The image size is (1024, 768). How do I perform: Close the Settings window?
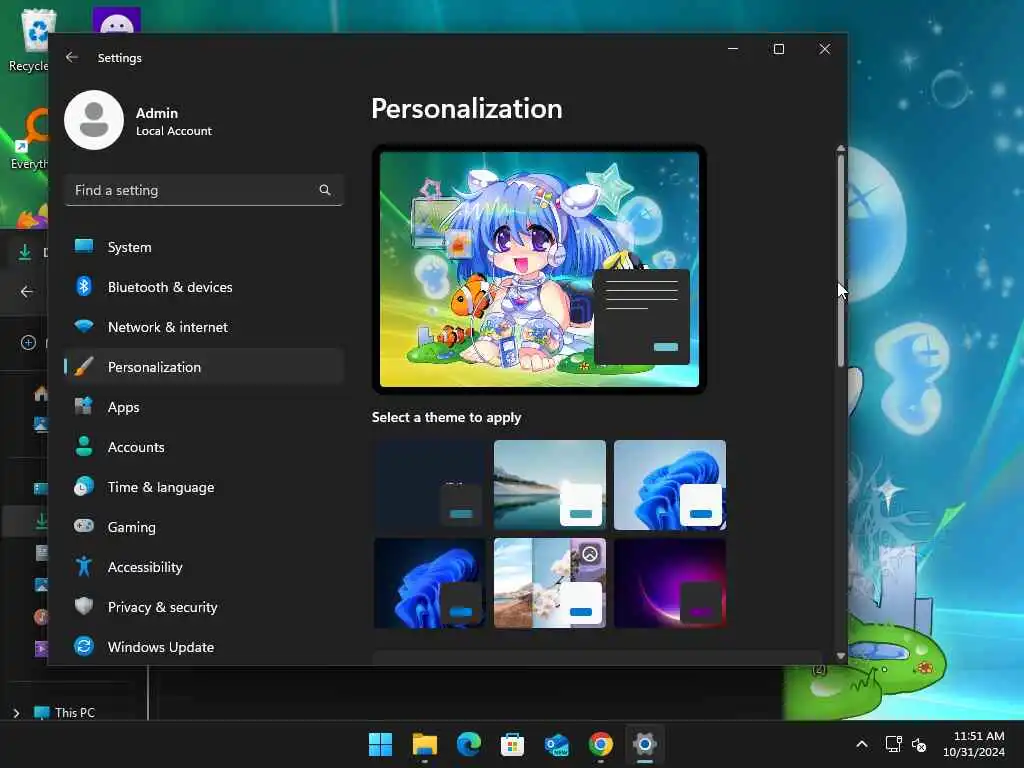(824, 49)
